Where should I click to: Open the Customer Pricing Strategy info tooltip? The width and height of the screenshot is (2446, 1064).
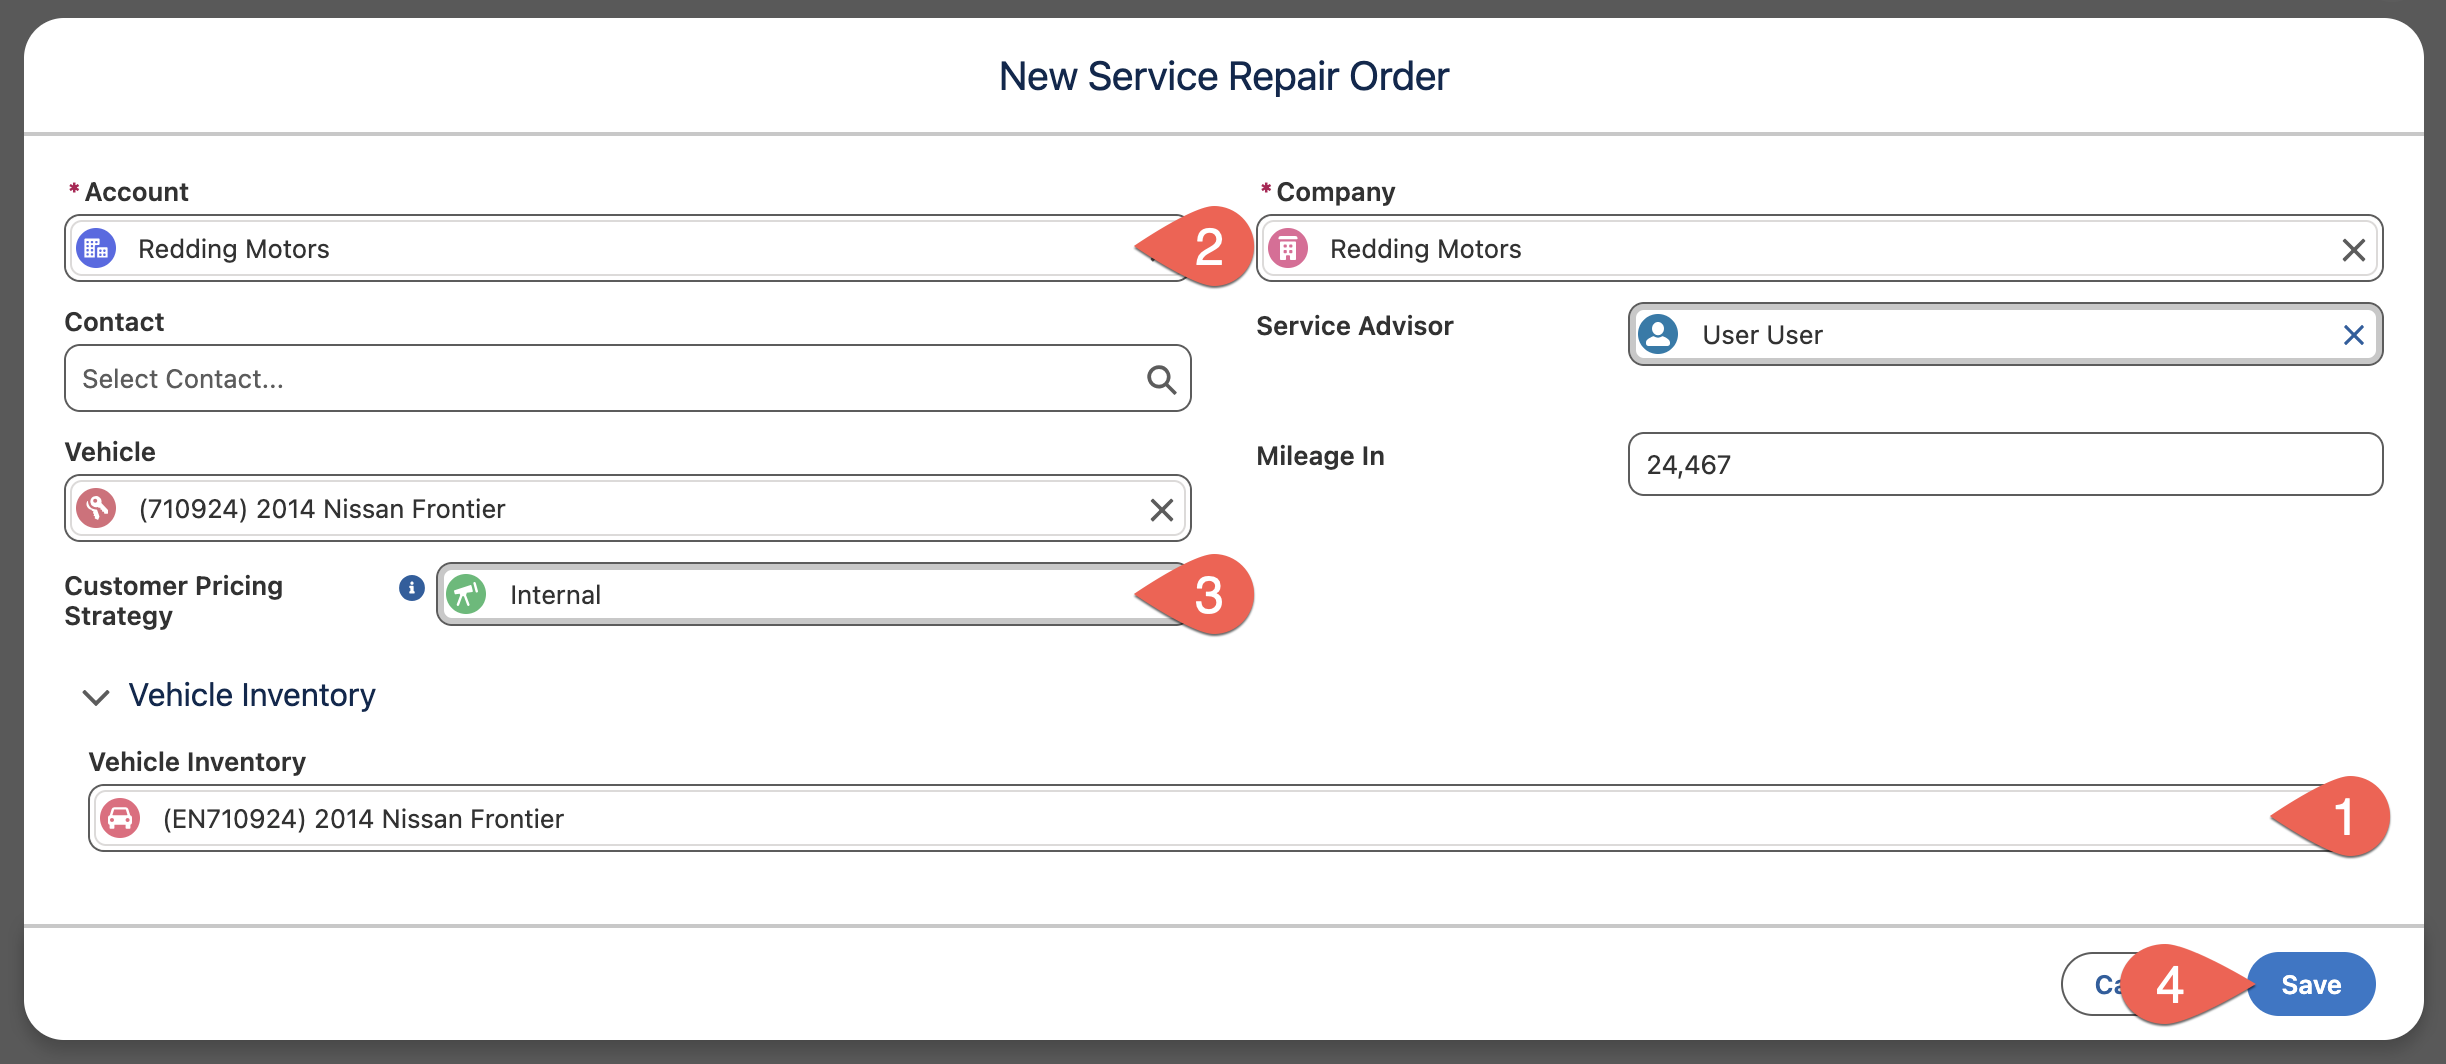coord(411,588)
